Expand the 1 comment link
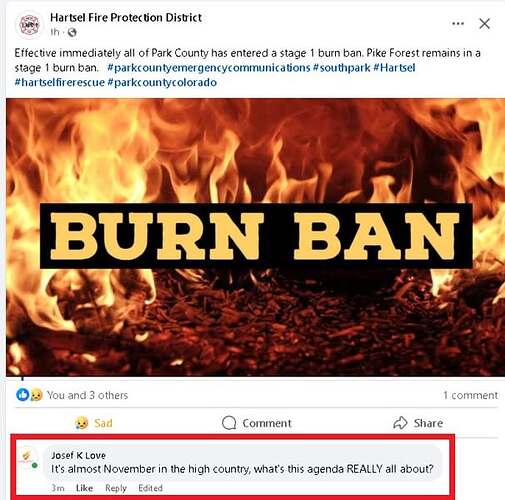Image resolution: width=505 pixels, height=500 pixels. [x=470, y=395]
